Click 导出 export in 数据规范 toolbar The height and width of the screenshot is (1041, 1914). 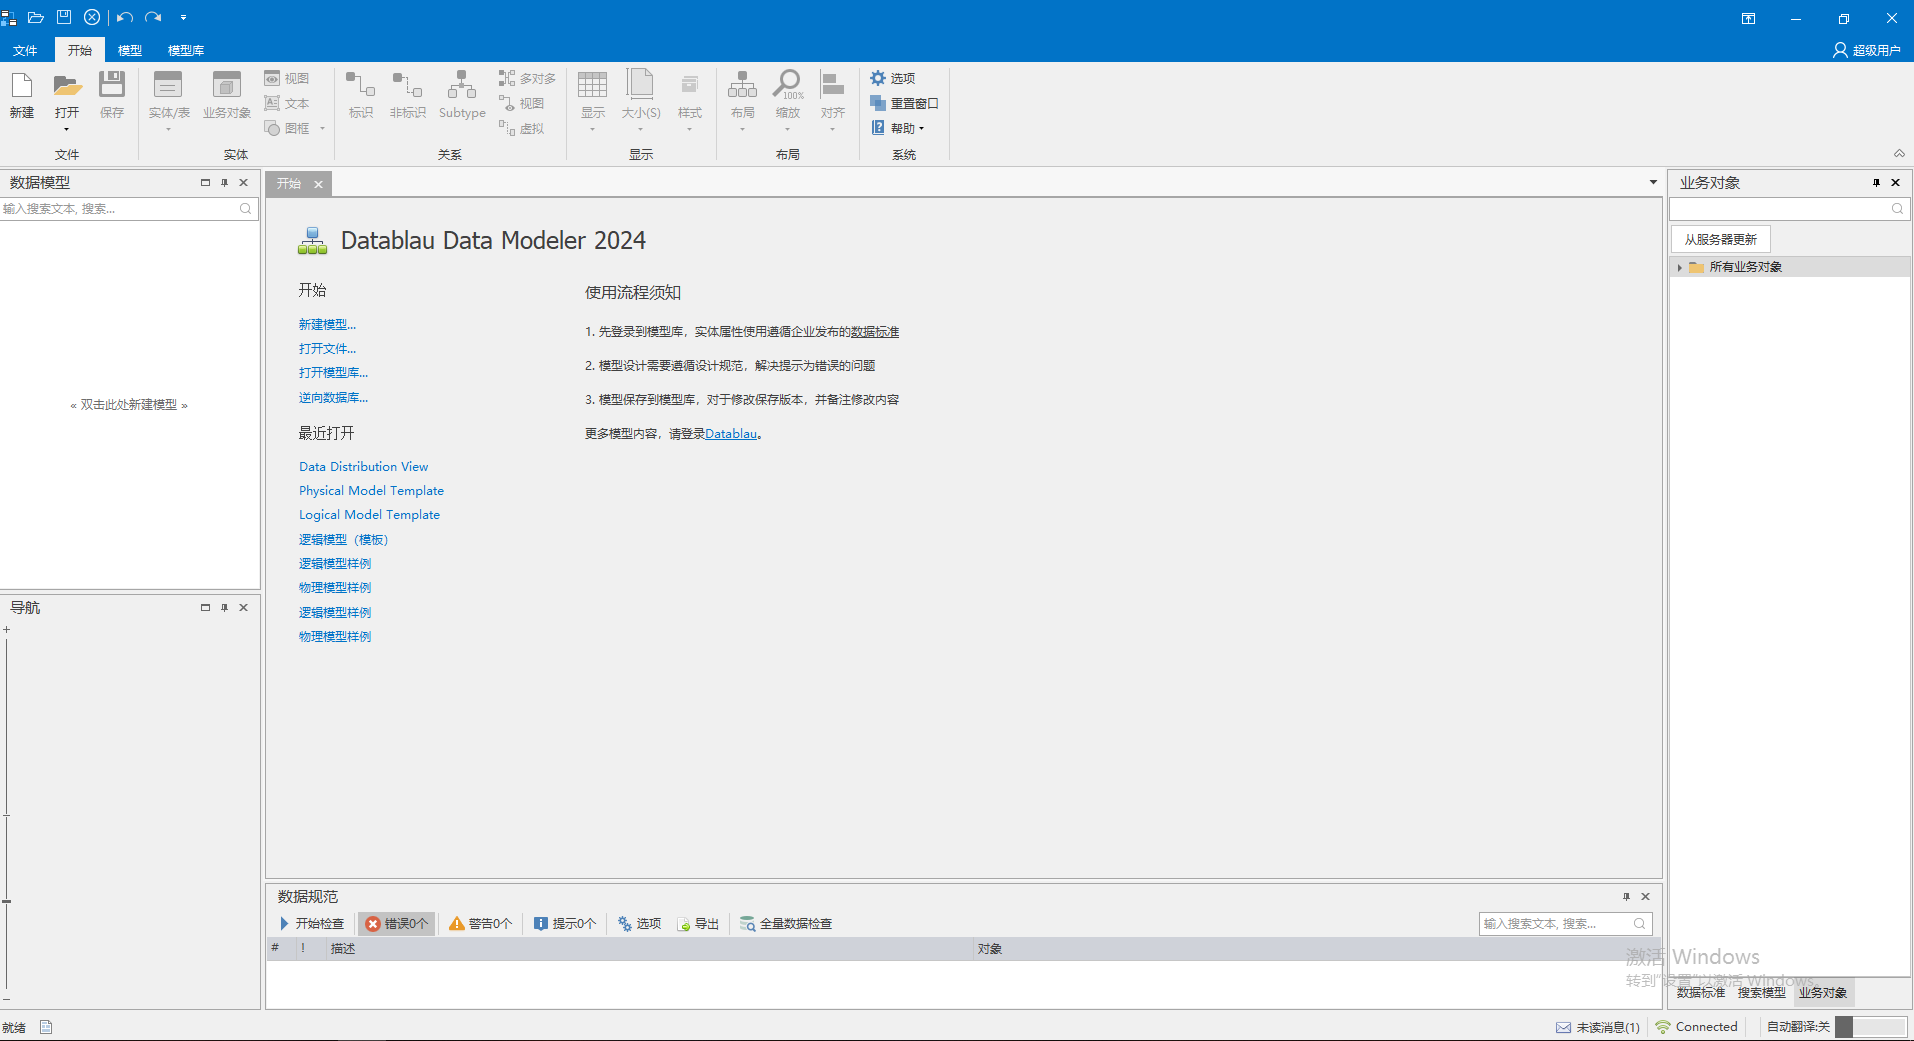698,924
